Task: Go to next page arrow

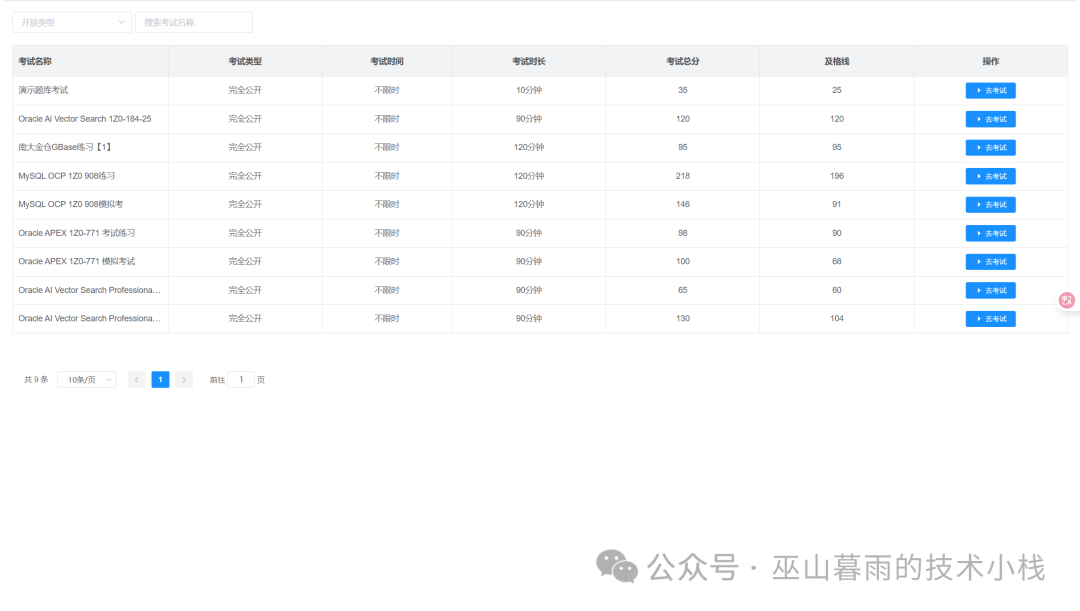Action: coord(184,380)
